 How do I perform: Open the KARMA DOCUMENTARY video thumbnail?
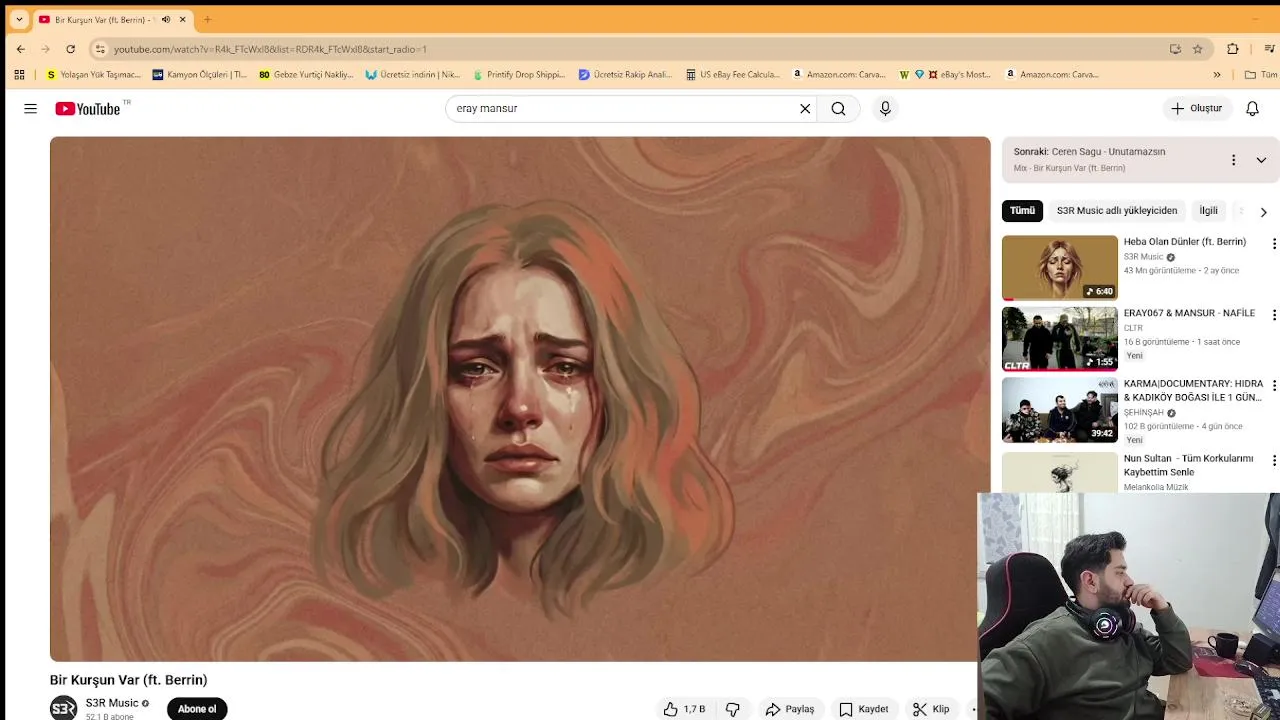1060,410
